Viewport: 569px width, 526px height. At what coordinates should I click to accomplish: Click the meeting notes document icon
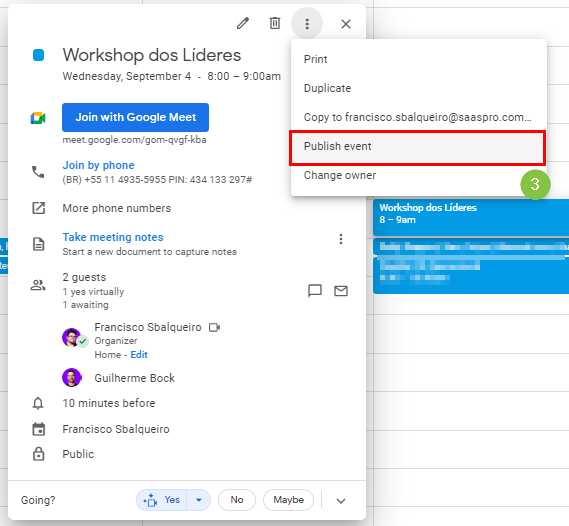38,244
